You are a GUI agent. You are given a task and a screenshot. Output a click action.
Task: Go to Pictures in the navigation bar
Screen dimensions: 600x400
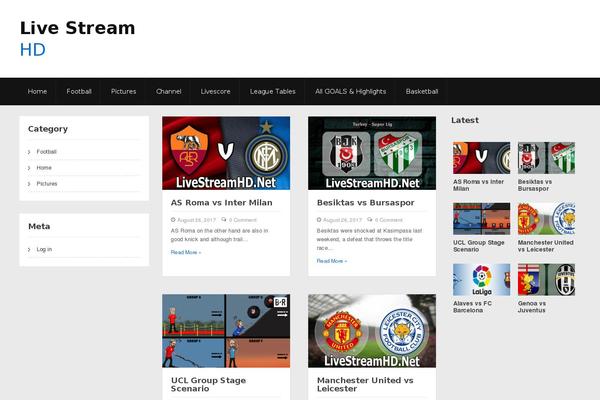[x=123, y=91]
